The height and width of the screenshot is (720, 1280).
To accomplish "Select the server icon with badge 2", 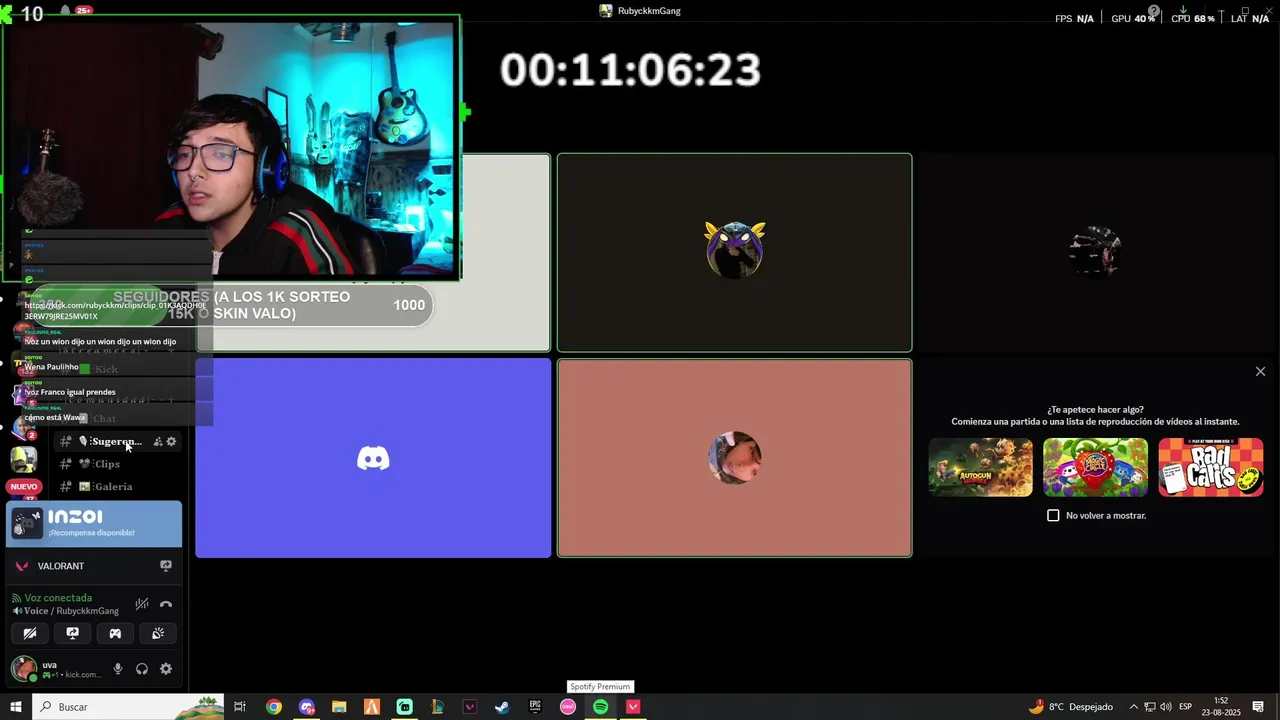I will (23, 428).
